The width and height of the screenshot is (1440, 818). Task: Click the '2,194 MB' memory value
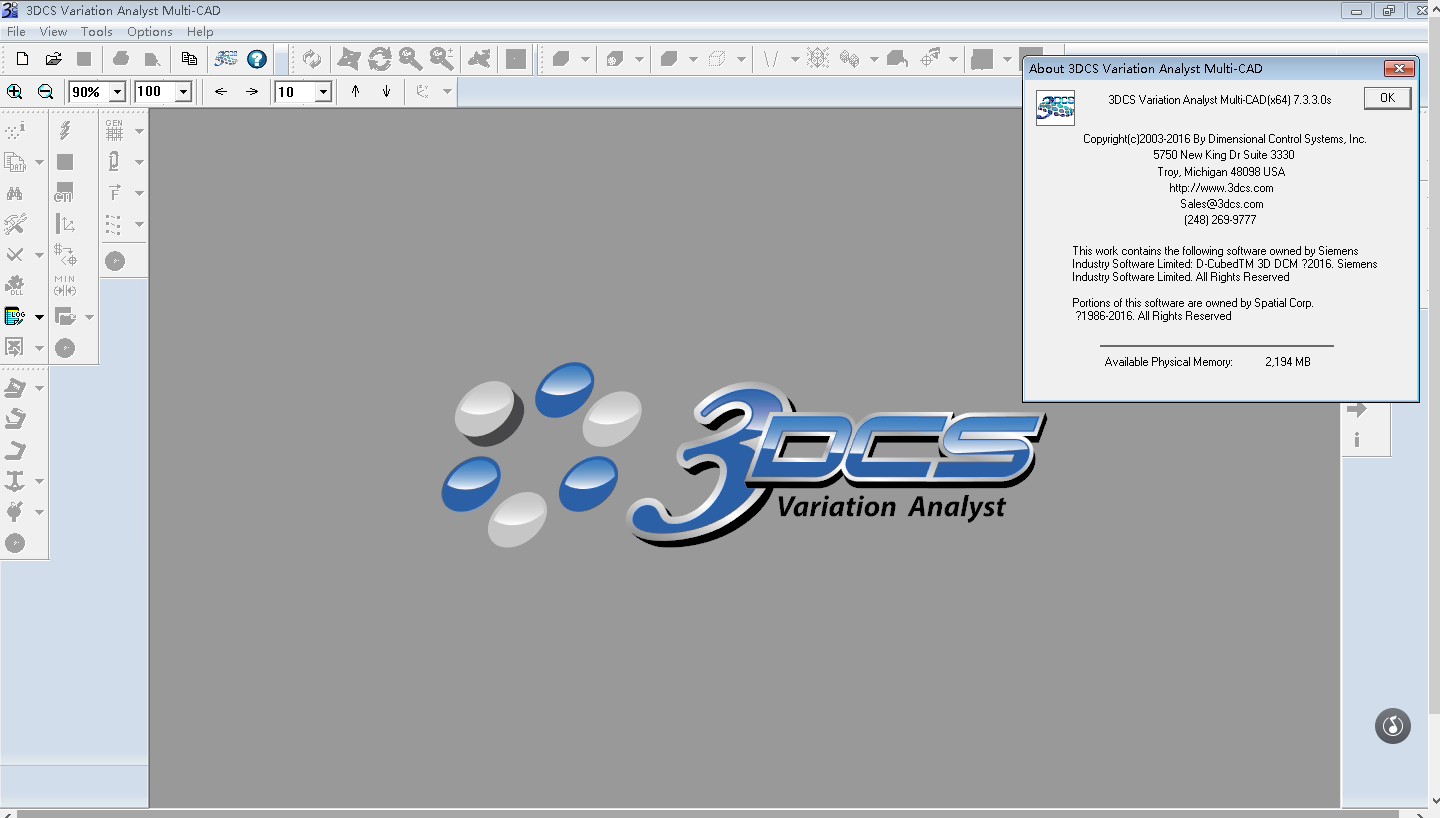coord(1287,362)
